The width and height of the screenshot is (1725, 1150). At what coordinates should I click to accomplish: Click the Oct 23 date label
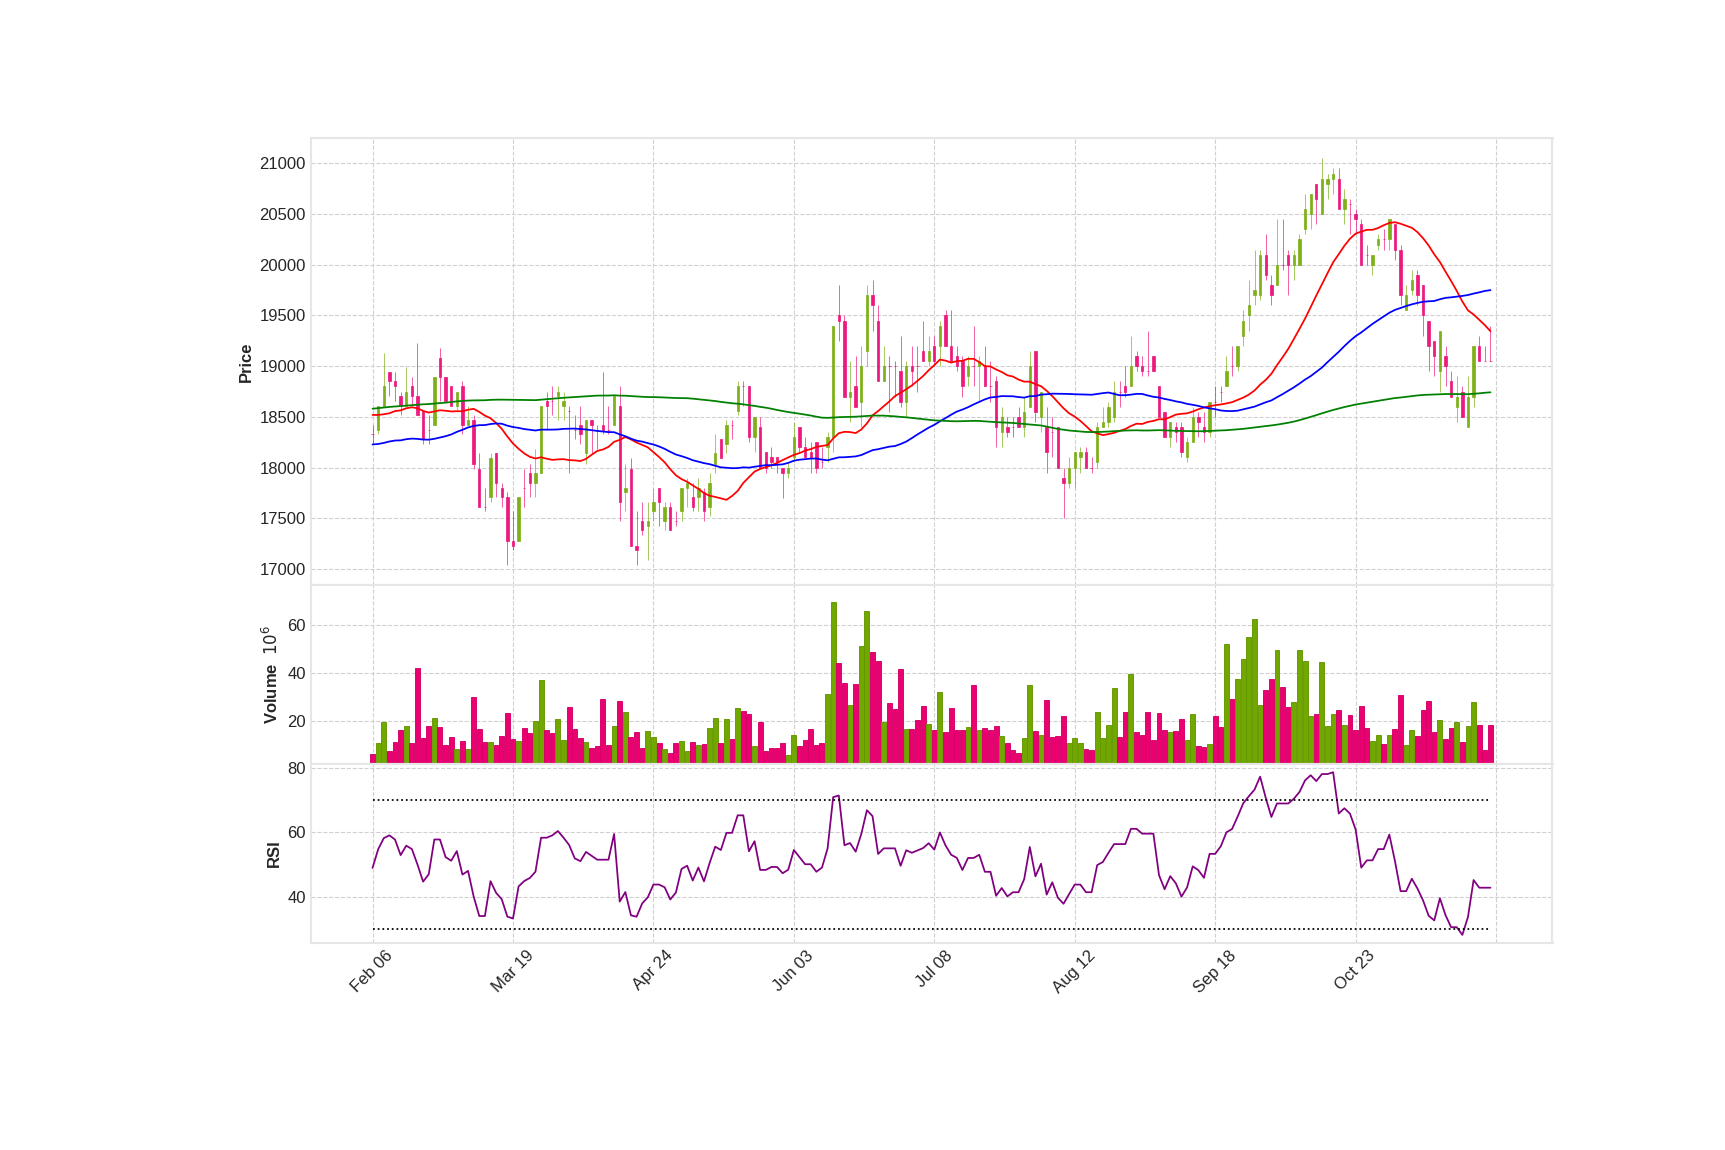[x=1354, y=970]
